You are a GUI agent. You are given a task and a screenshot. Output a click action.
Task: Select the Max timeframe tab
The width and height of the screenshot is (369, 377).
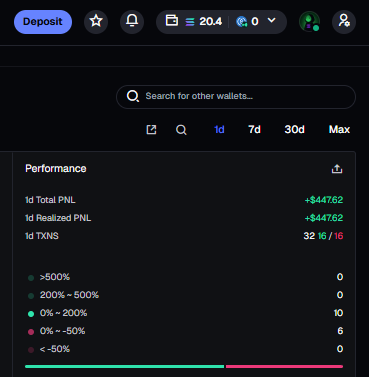pos(339,129)
